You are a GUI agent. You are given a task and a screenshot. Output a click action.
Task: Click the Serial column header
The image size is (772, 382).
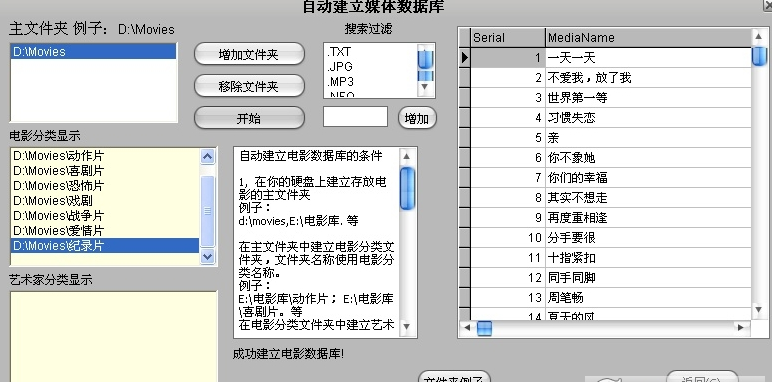click(508, 38)
